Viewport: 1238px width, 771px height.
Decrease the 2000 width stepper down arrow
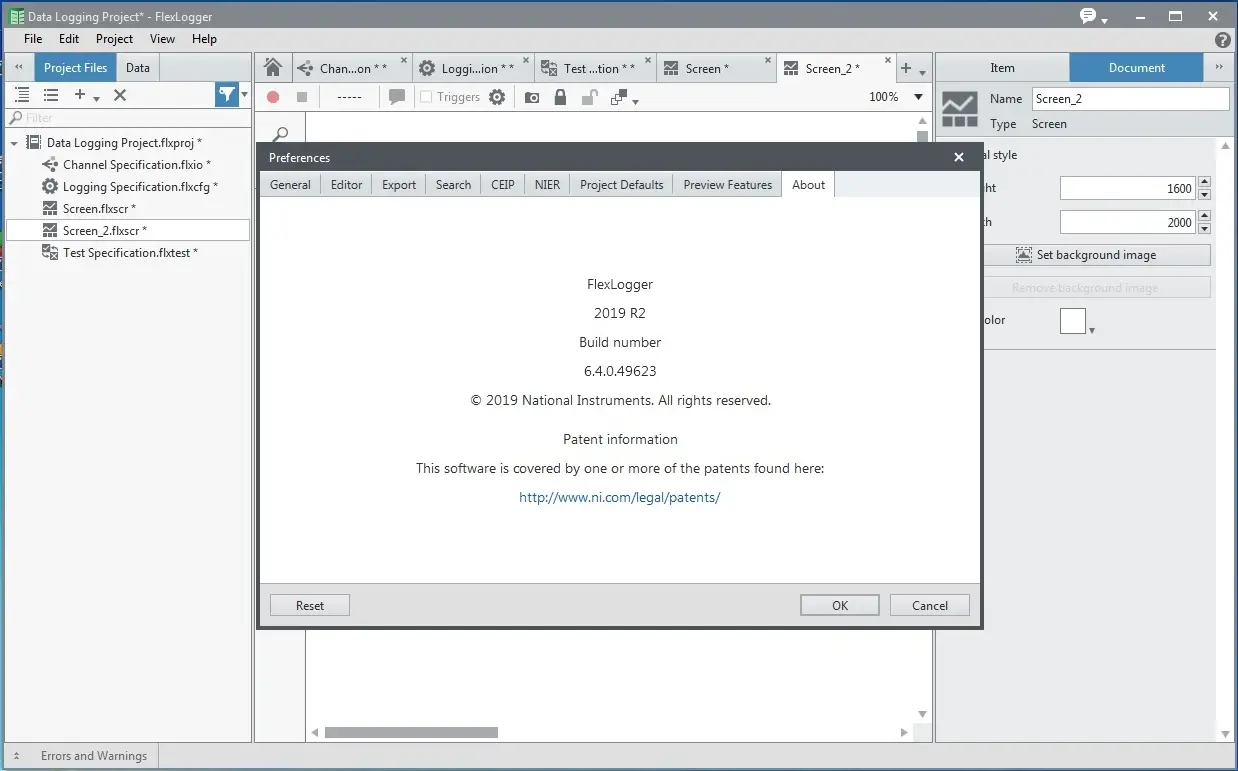coord(1204,228)
